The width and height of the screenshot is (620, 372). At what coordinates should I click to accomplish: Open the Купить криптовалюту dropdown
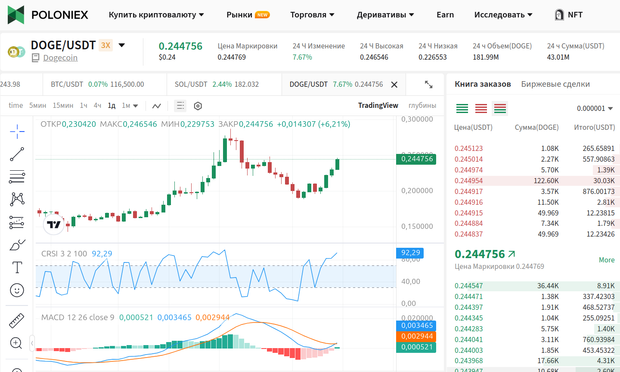[156, 15]
